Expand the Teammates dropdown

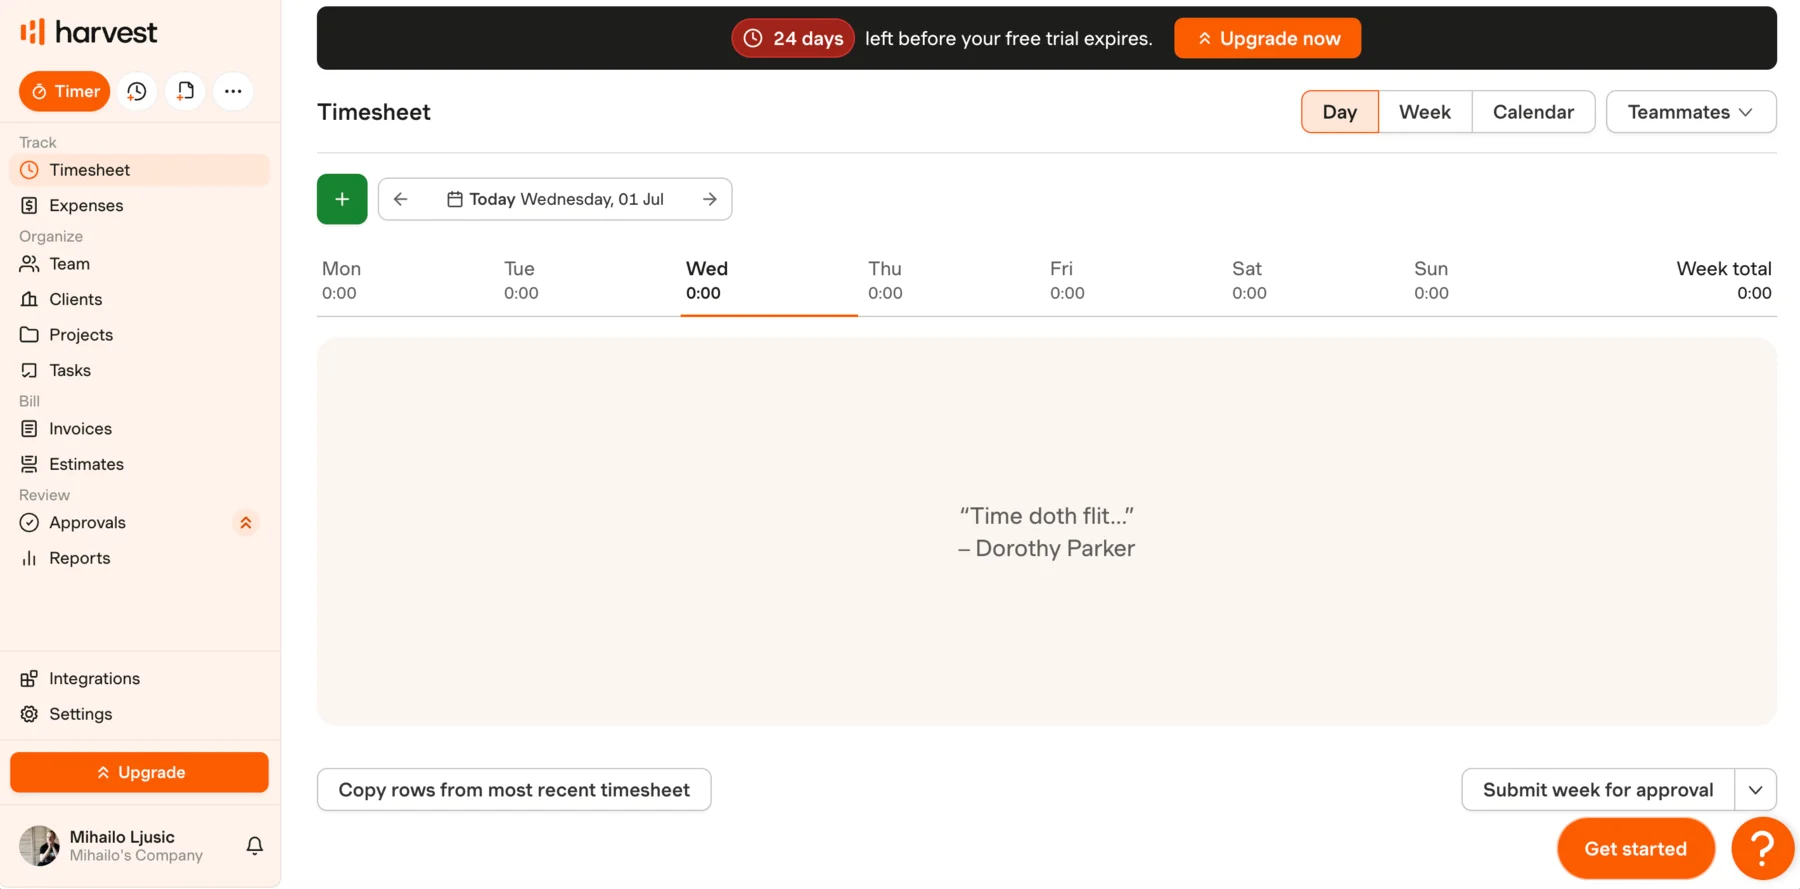coord(1691,112)
